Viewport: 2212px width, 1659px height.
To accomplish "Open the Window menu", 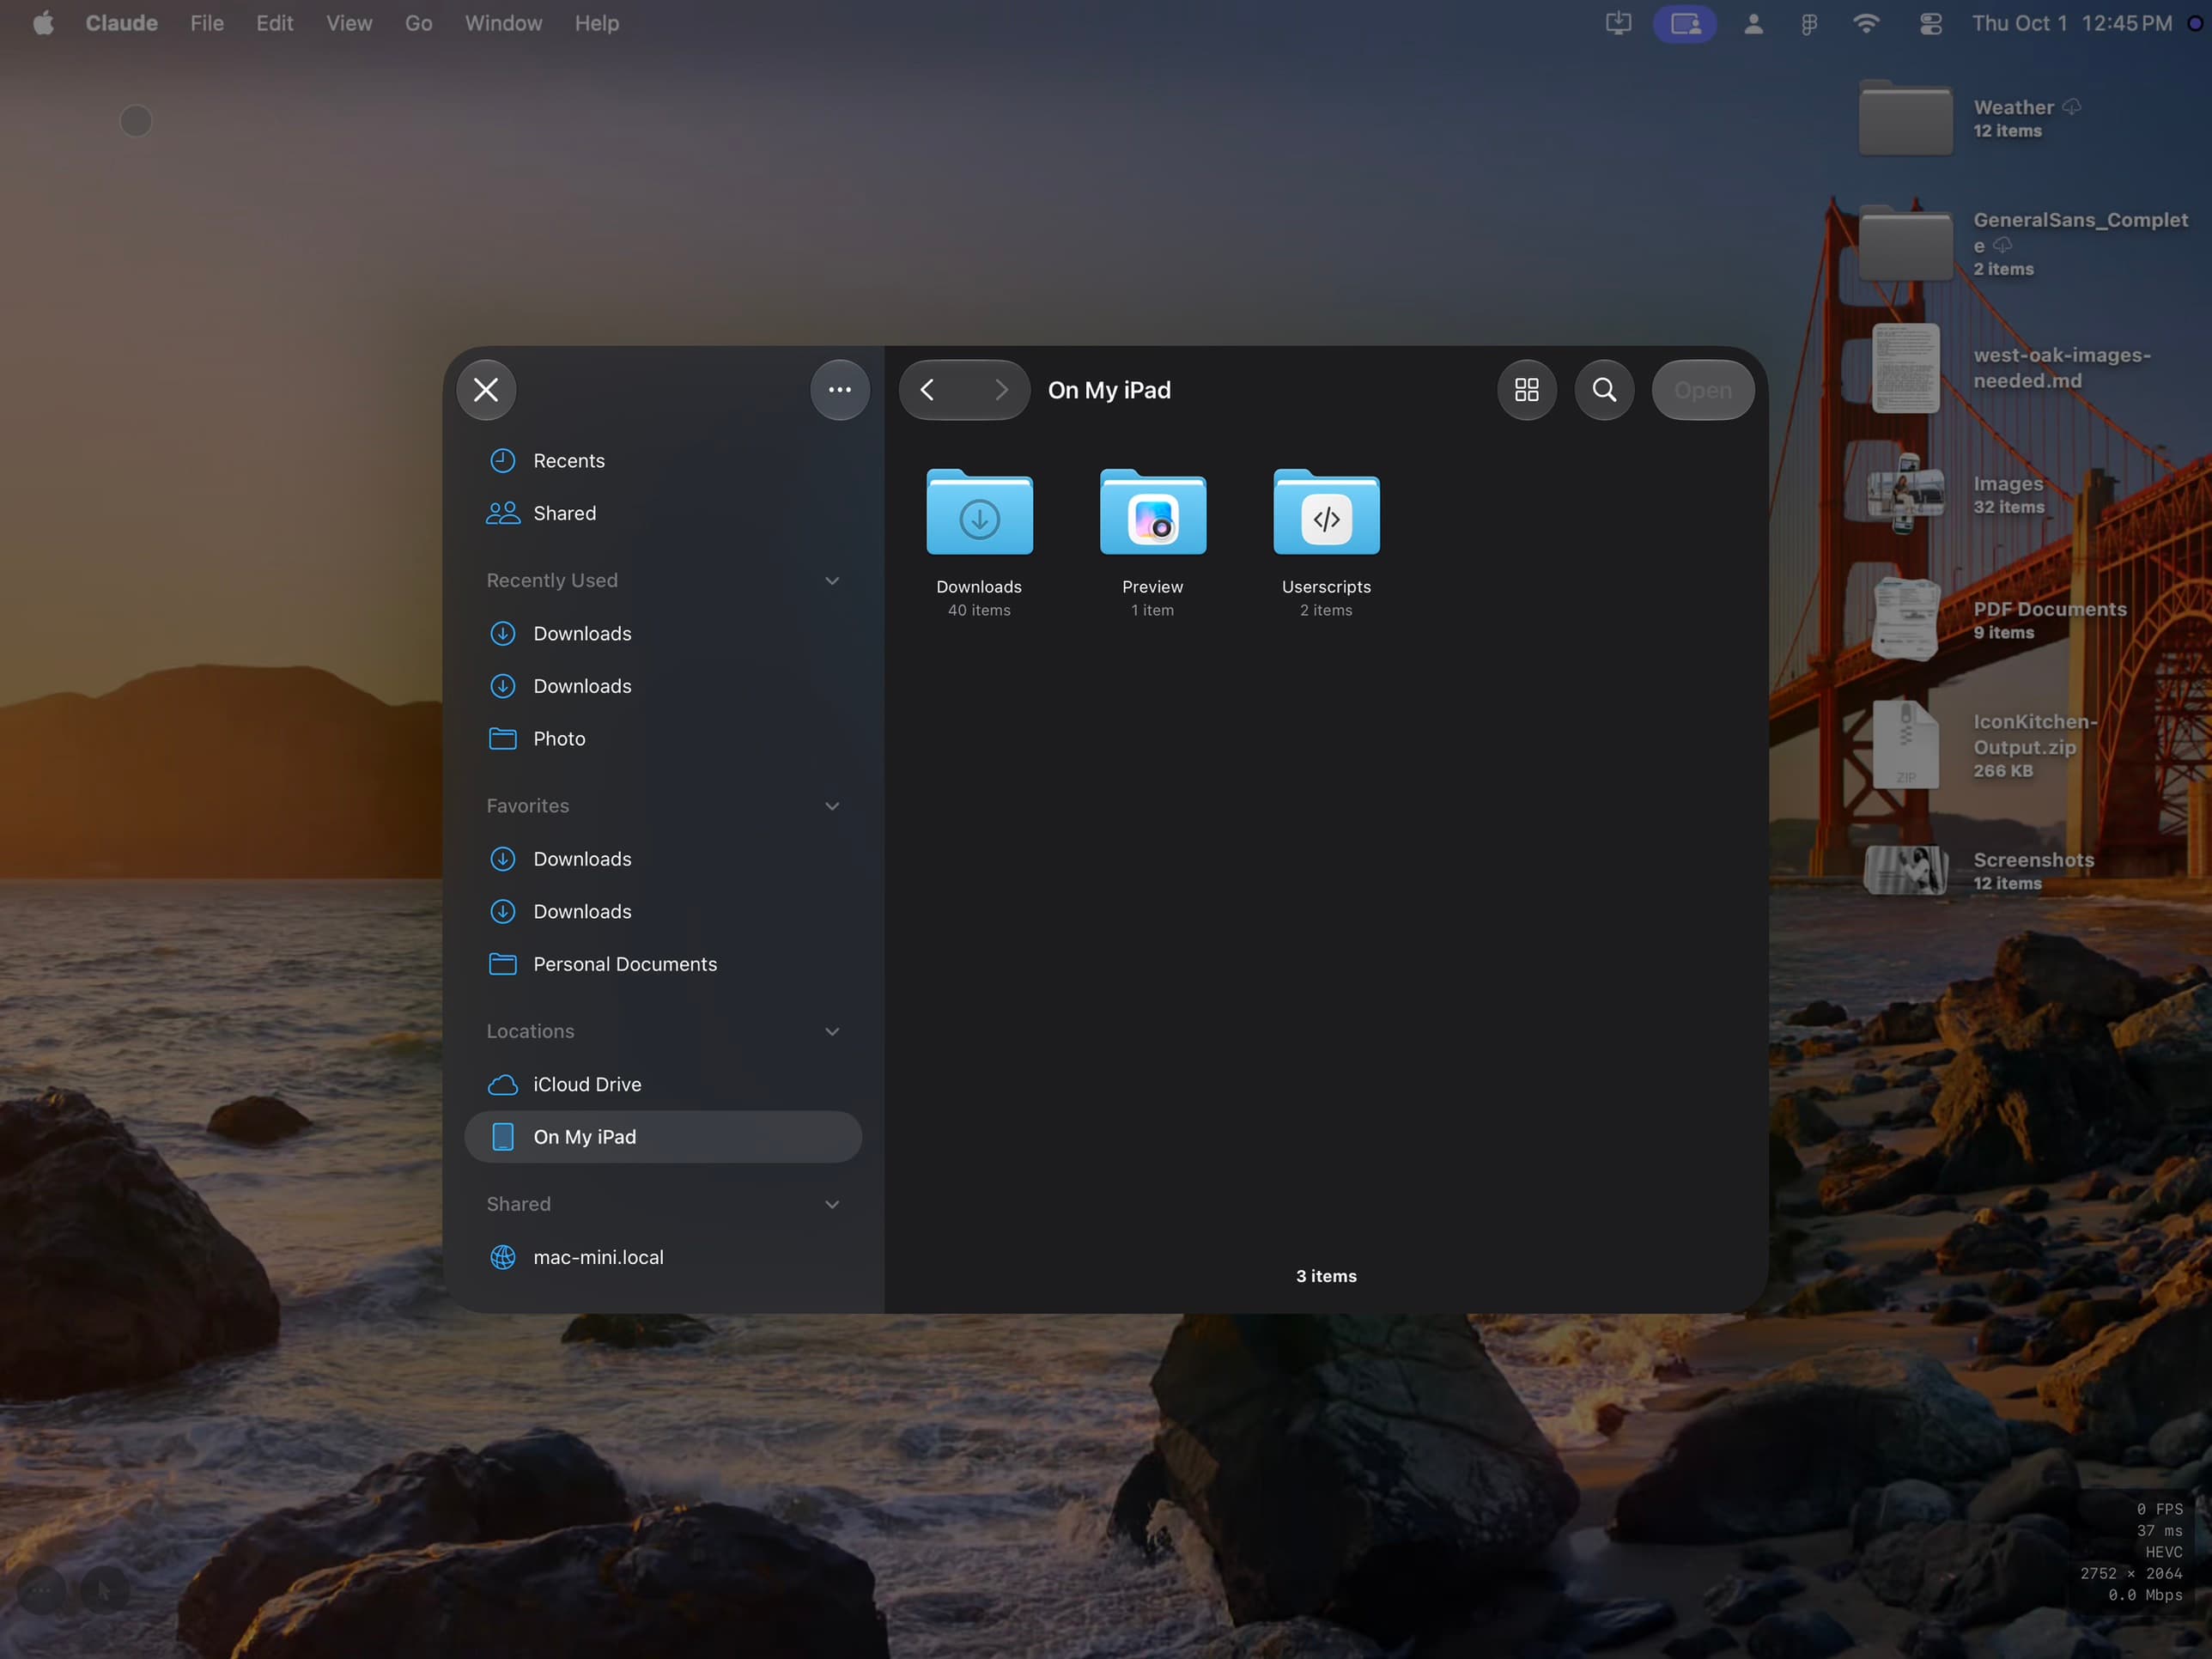I will click(x=503, y=23).
